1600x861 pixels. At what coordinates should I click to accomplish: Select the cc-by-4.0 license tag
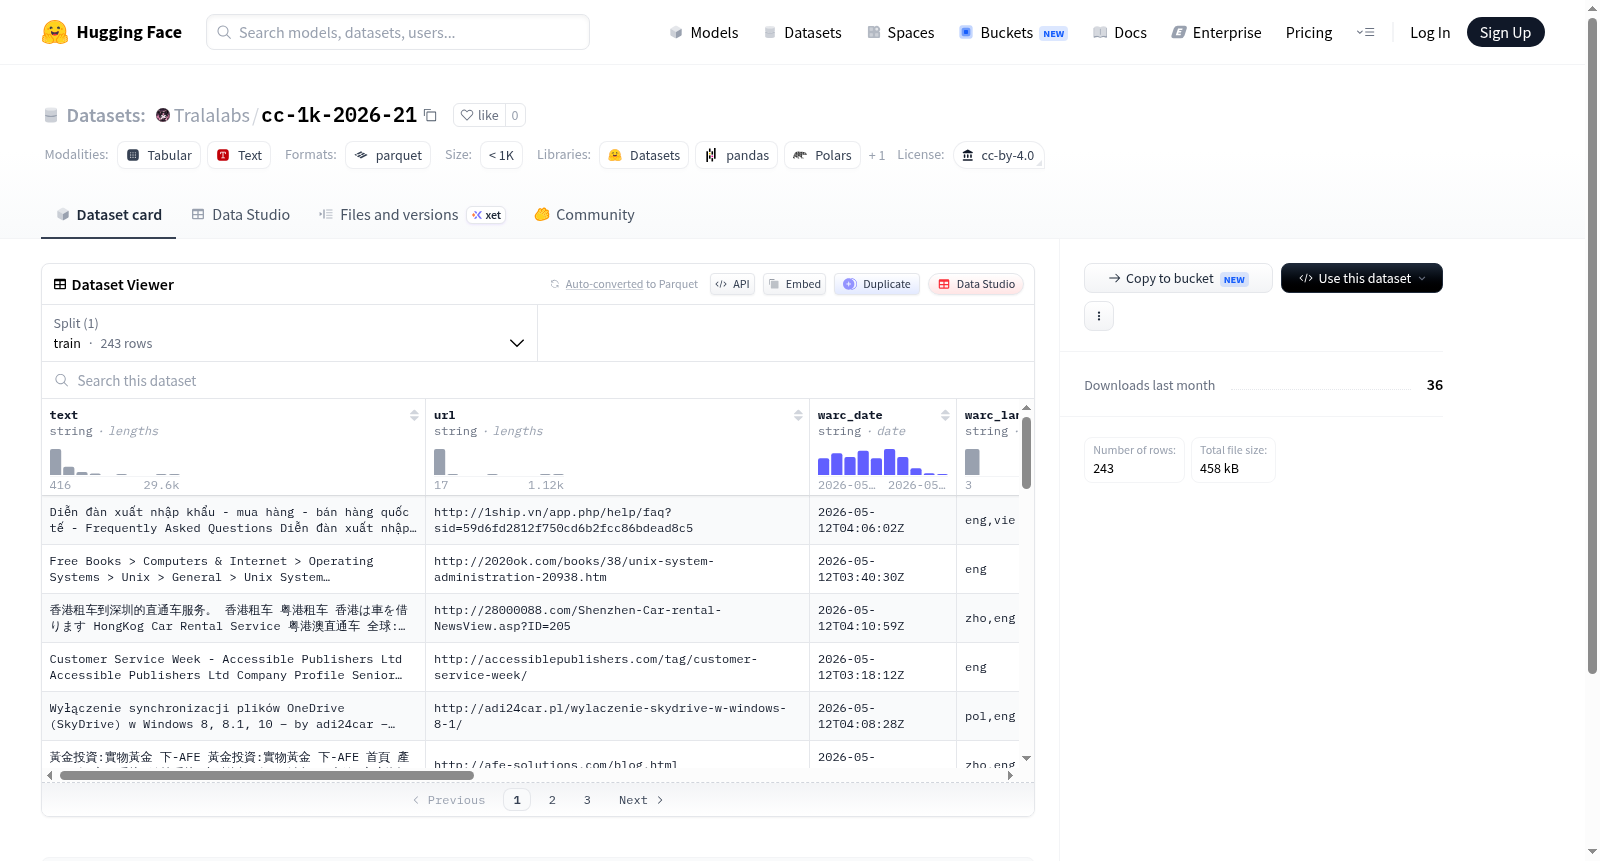click(998, 155)
